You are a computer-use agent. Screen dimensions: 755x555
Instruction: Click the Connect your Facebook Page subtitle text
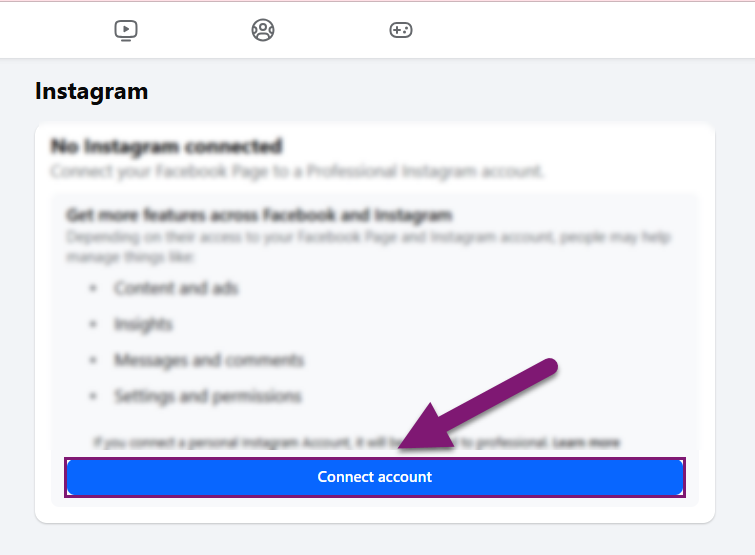(297, 171)
